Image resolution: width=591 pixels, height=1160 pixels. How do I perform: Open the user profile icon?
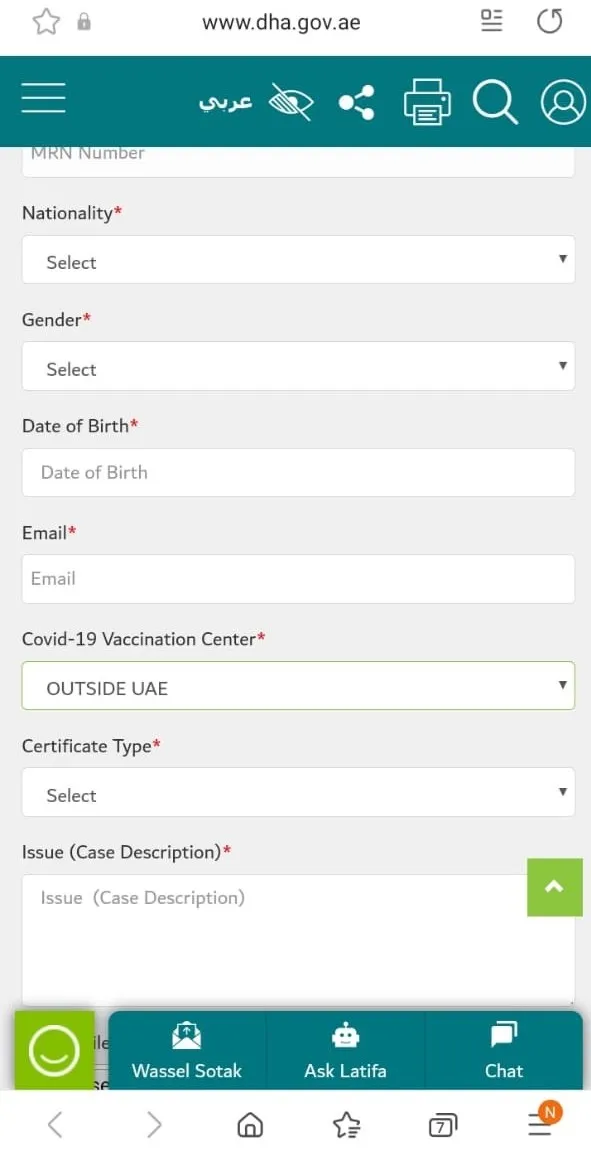[x=564, y=101]
